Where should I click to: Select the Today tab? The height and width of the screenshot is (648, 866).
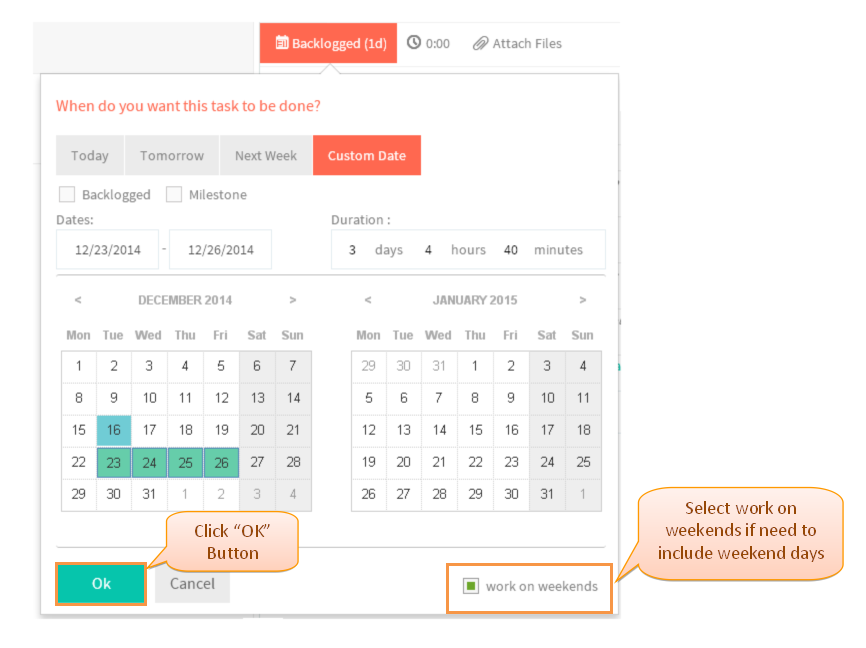pyautogui.click(x=89, y=155)
